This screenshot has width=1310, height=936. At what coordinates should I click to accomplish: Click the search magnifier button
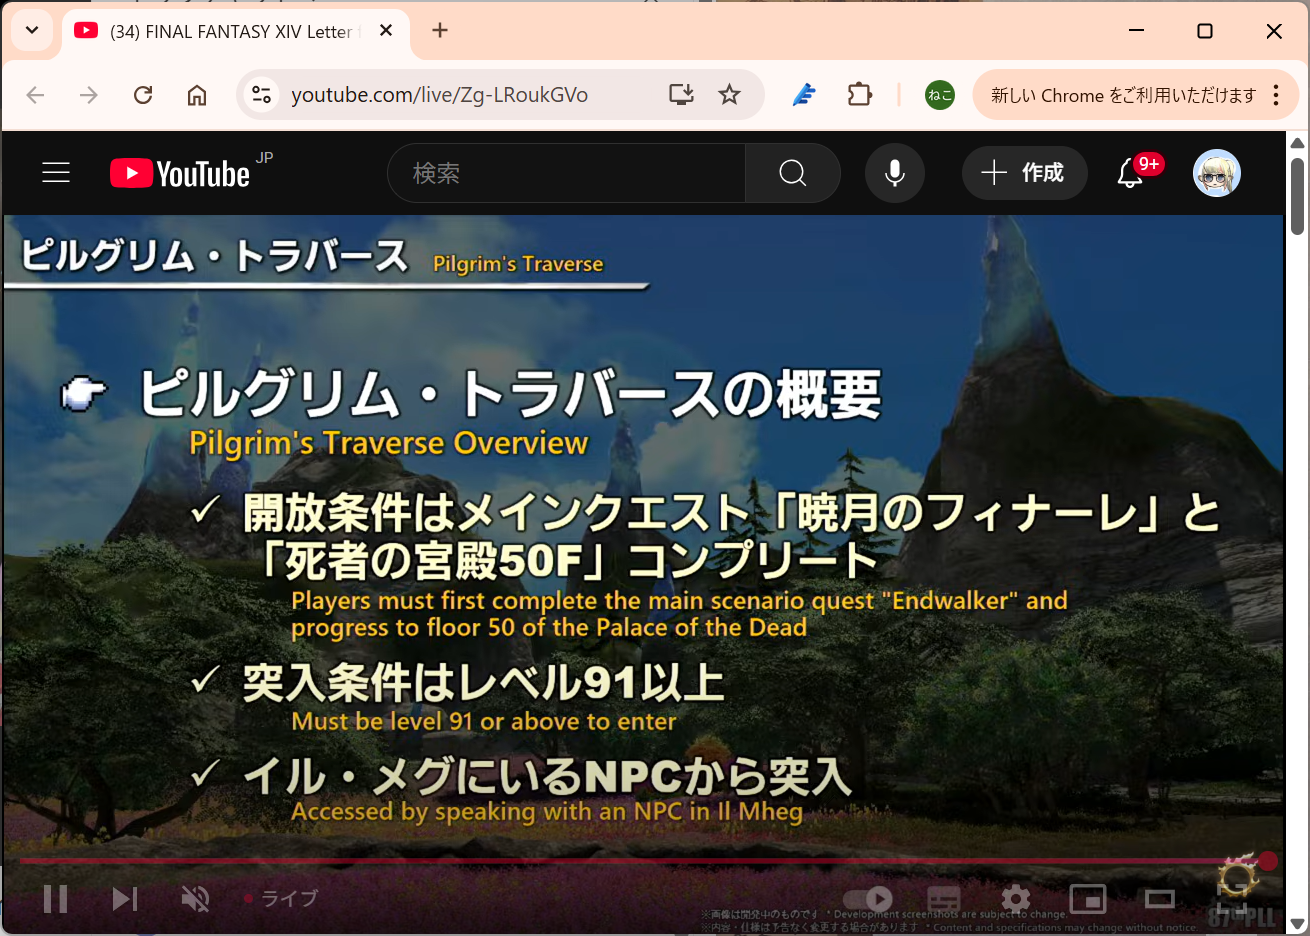click(793, 173)
